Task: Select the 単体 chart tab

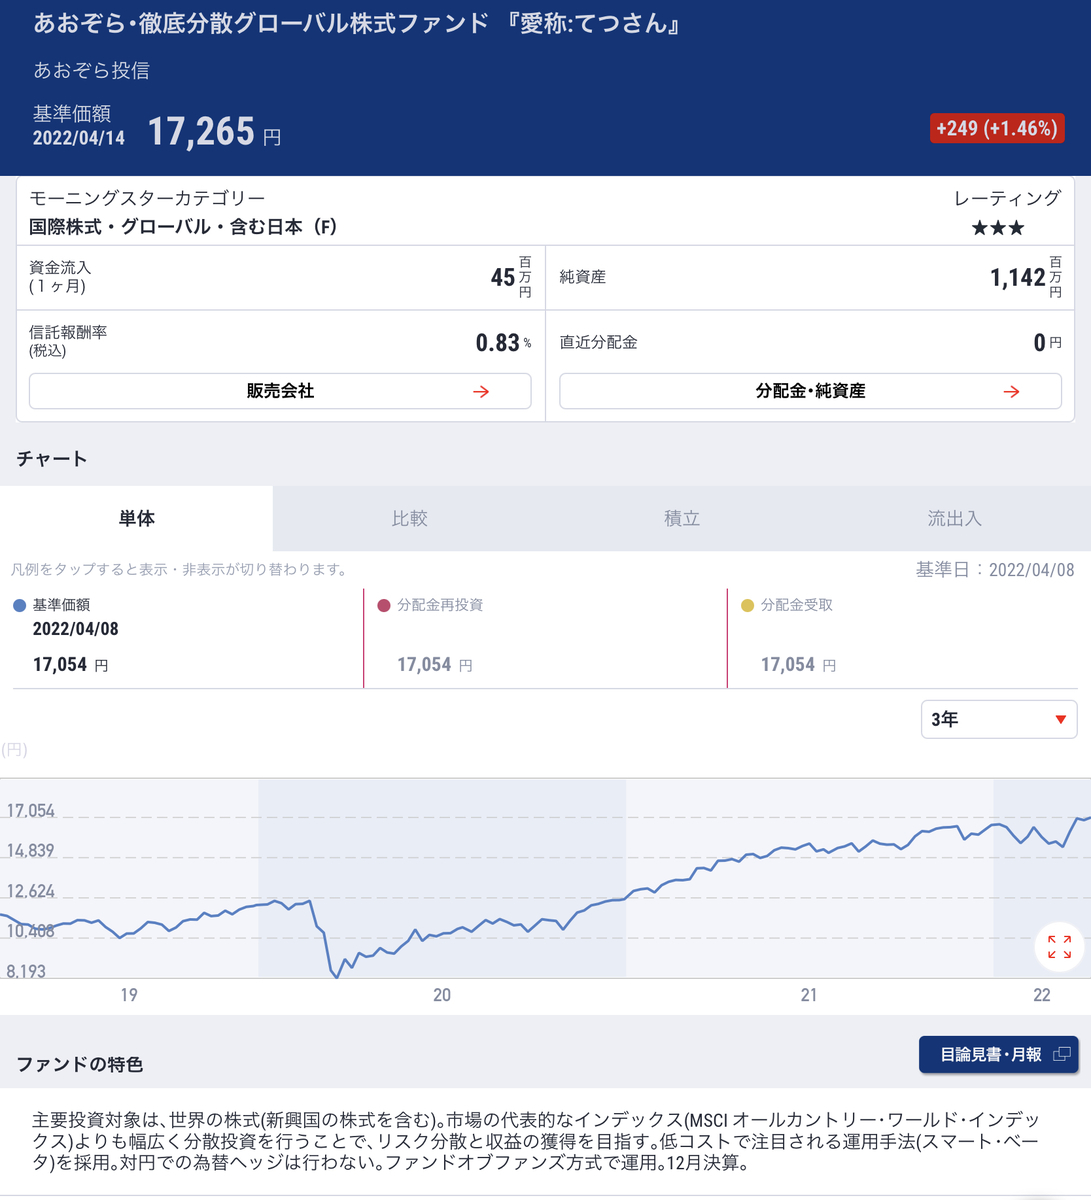Action: point(137,518)
